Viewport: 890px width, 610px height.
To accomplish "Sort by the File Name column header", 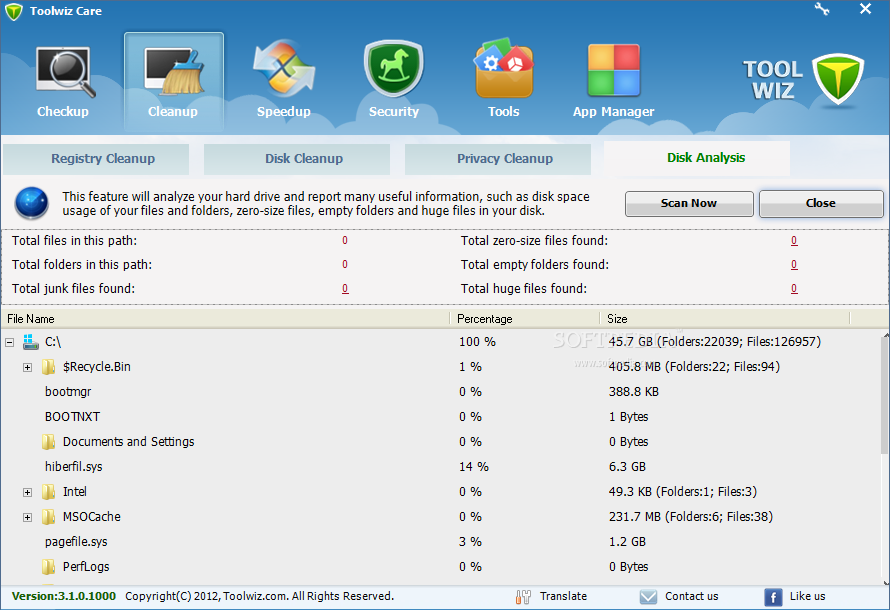I will click(x=226, y=319).
